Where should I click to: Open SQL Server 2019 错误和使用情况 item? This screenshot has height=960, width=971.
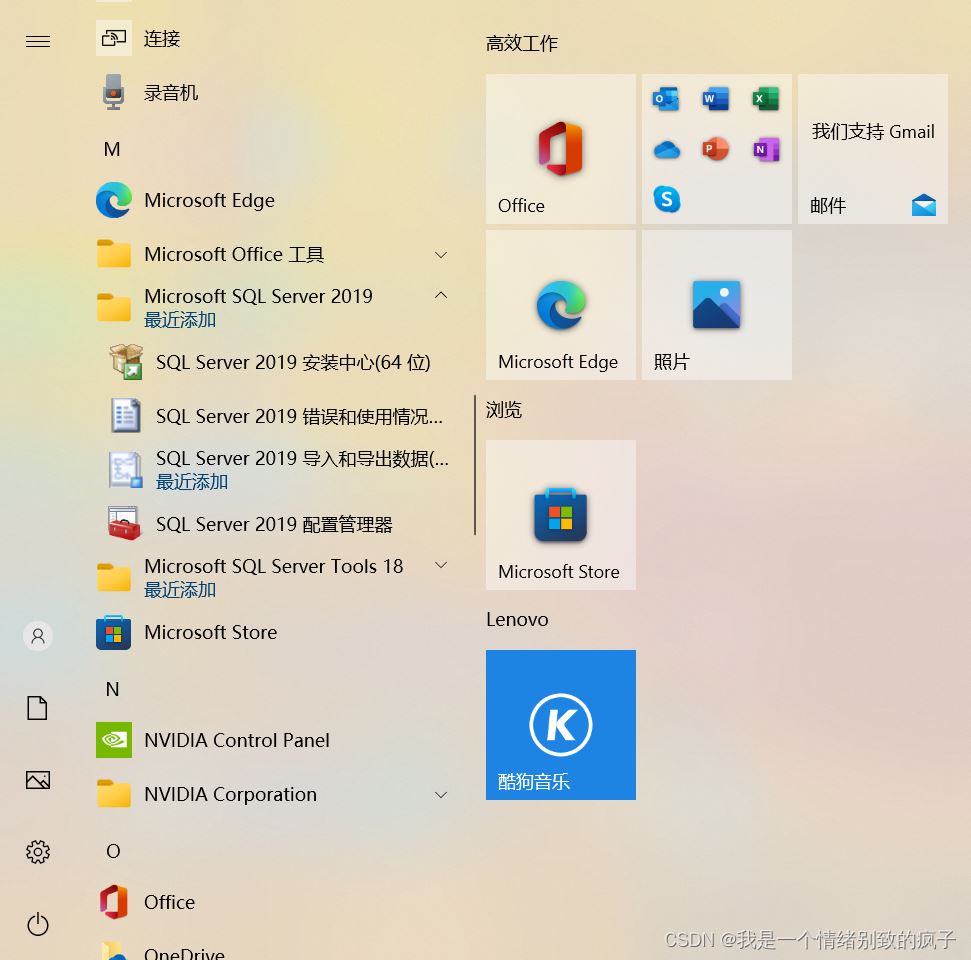tap(279, 416)
